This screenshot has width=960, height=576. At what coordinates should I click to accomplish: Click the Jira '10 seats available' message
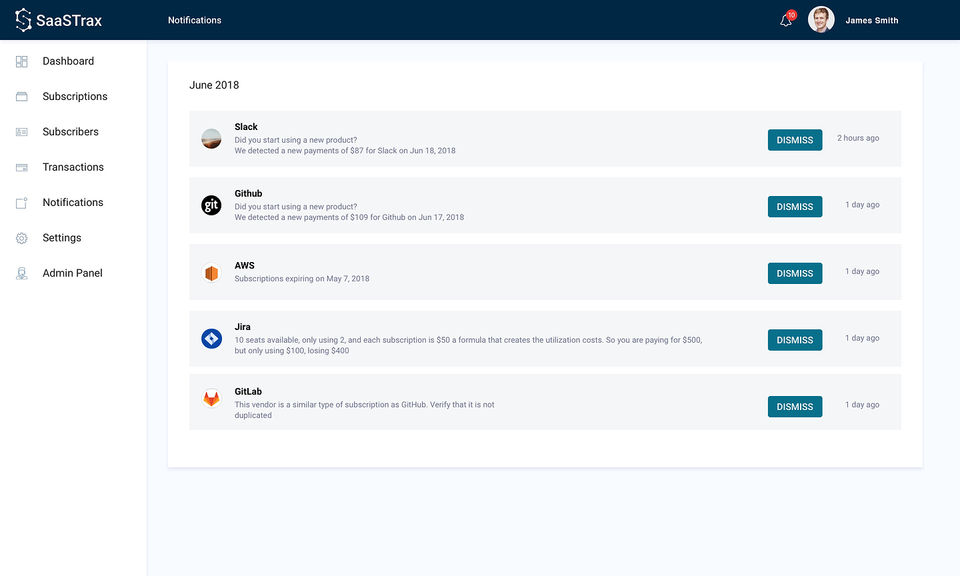click(x=468, y=345)
